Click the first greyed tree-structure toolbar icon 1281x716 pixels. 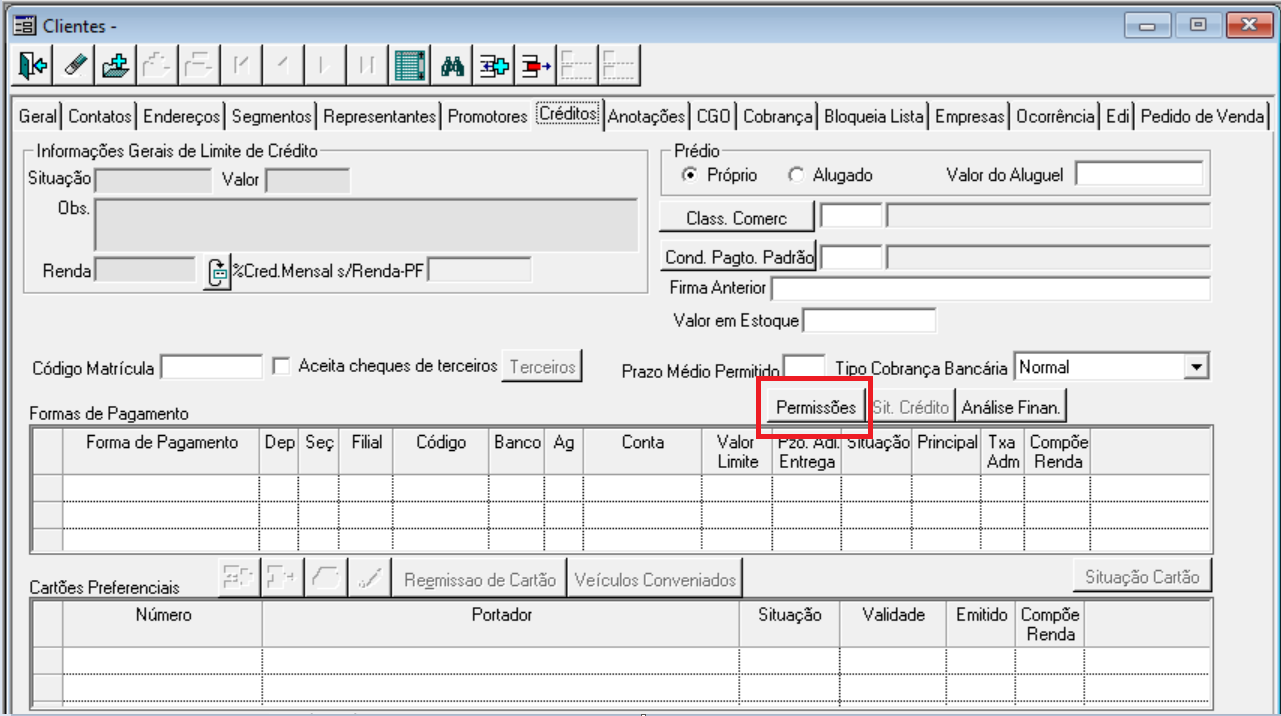pos(578,66)
